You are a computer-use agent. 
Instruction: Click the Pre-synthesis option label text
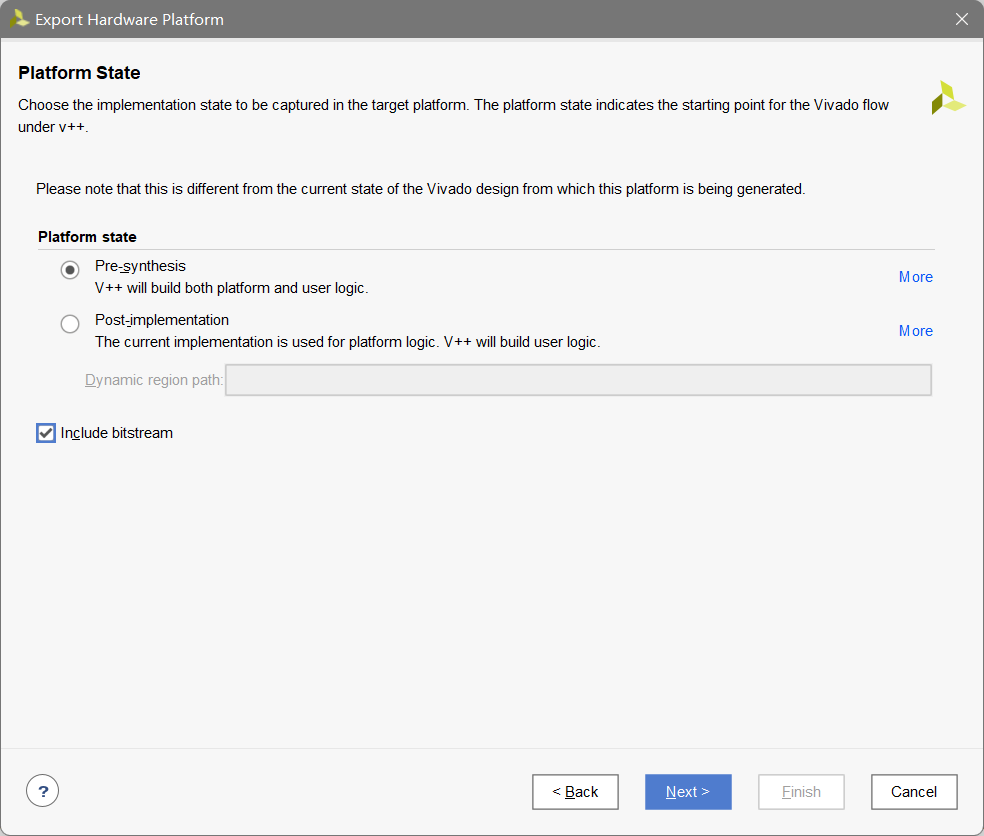tap(140, 266)
